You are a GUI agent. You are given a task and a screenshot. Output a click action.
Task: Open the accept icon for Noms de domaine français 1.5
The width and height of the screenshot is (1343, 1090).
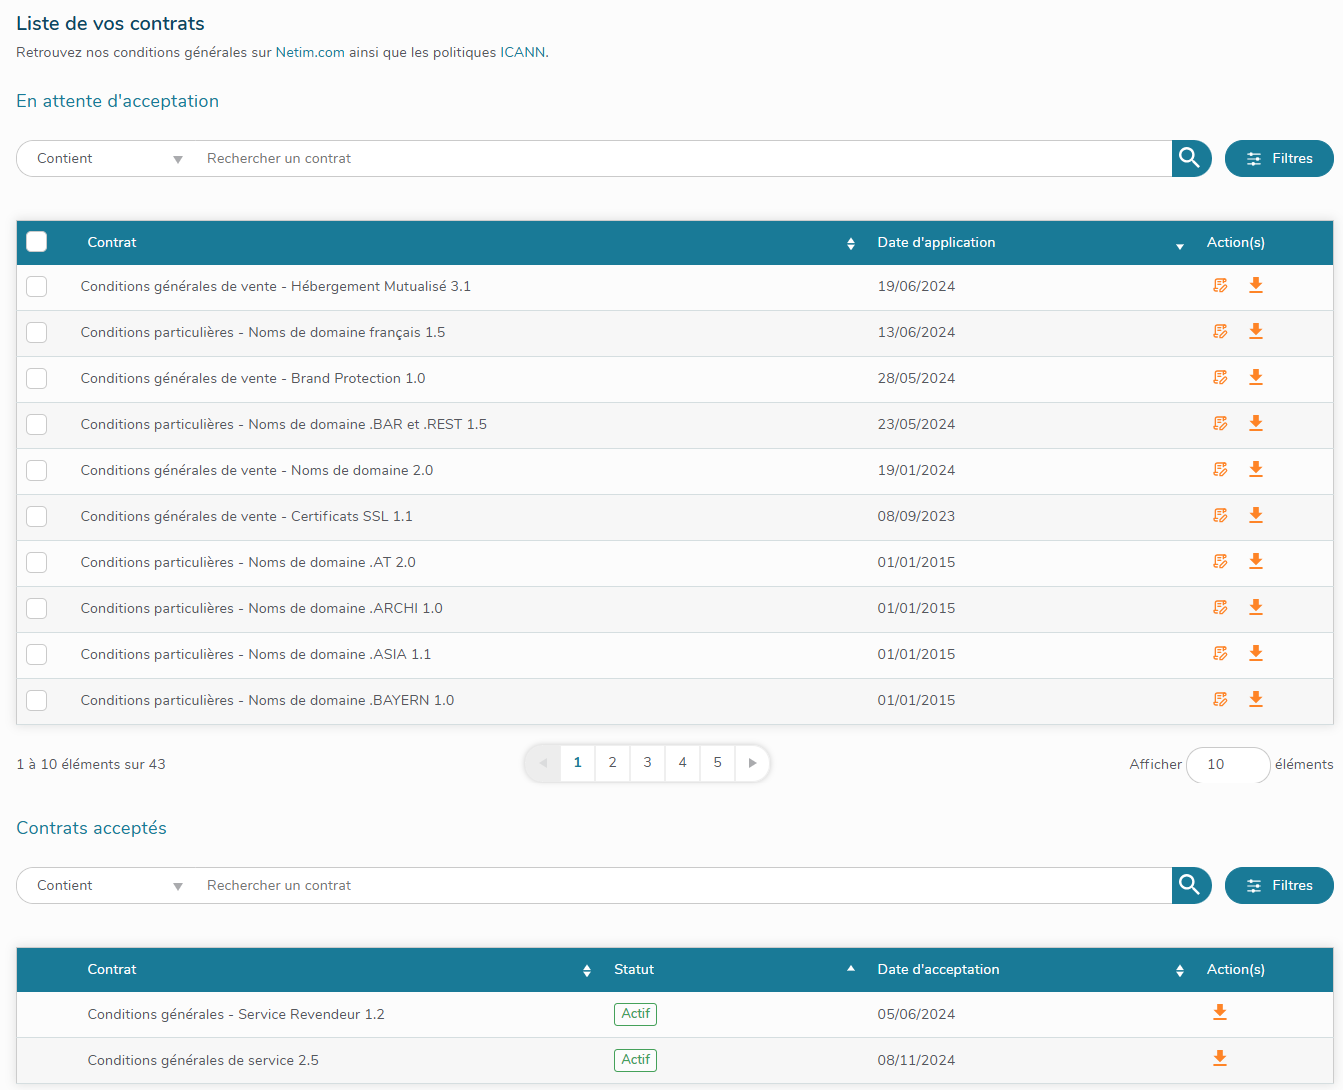[x=1220, y=331]
